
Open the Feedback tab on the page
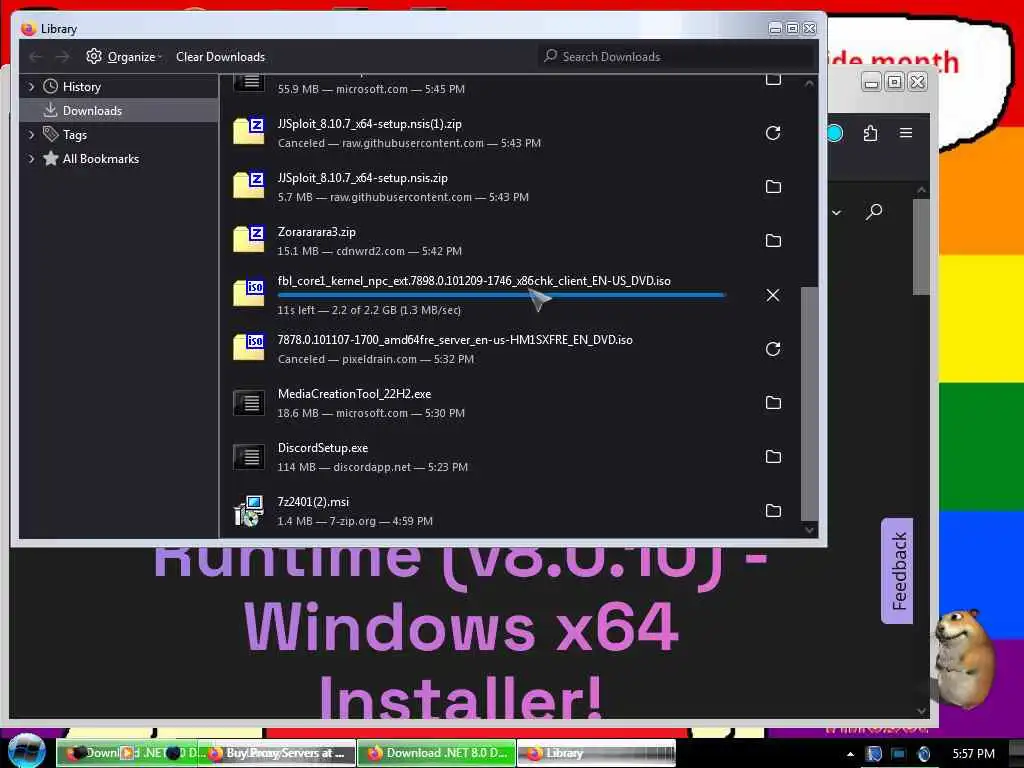(898, 571)
